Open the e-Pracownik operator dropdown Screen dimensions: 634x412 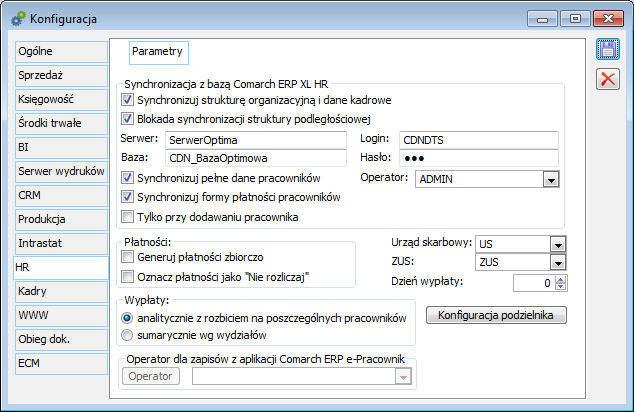[x=403, y=376]
